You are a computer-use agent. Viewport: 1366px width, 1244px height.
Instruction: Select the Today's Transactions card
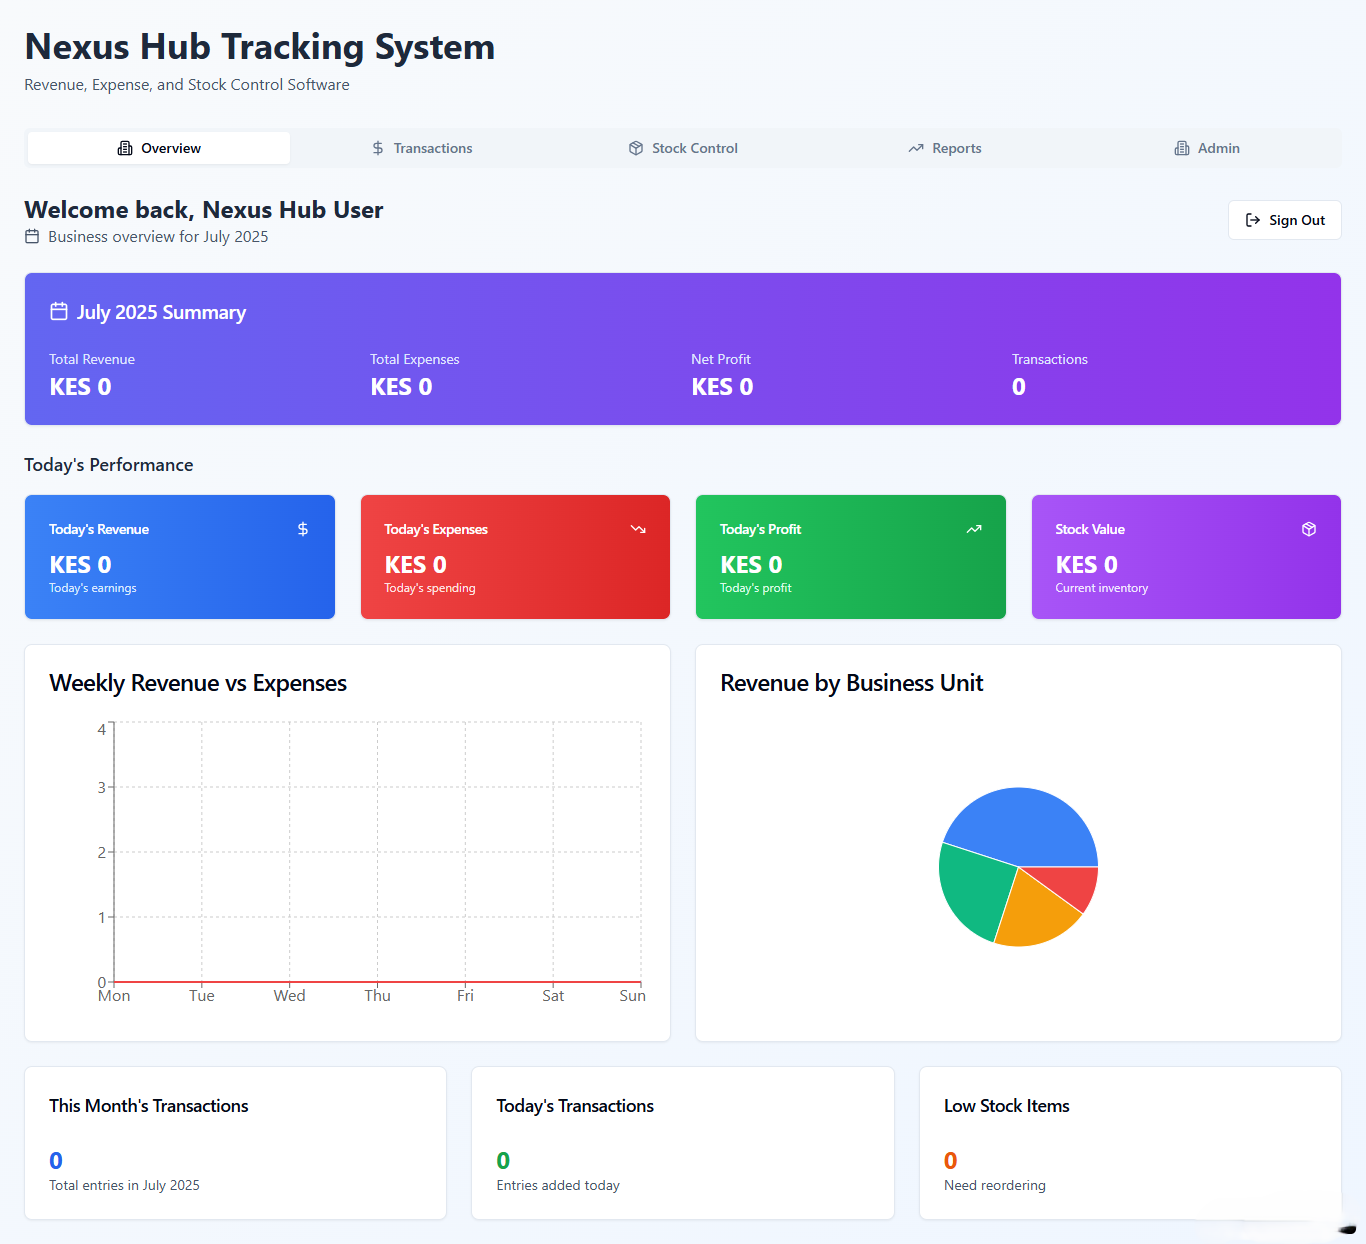coord(682,1142)
